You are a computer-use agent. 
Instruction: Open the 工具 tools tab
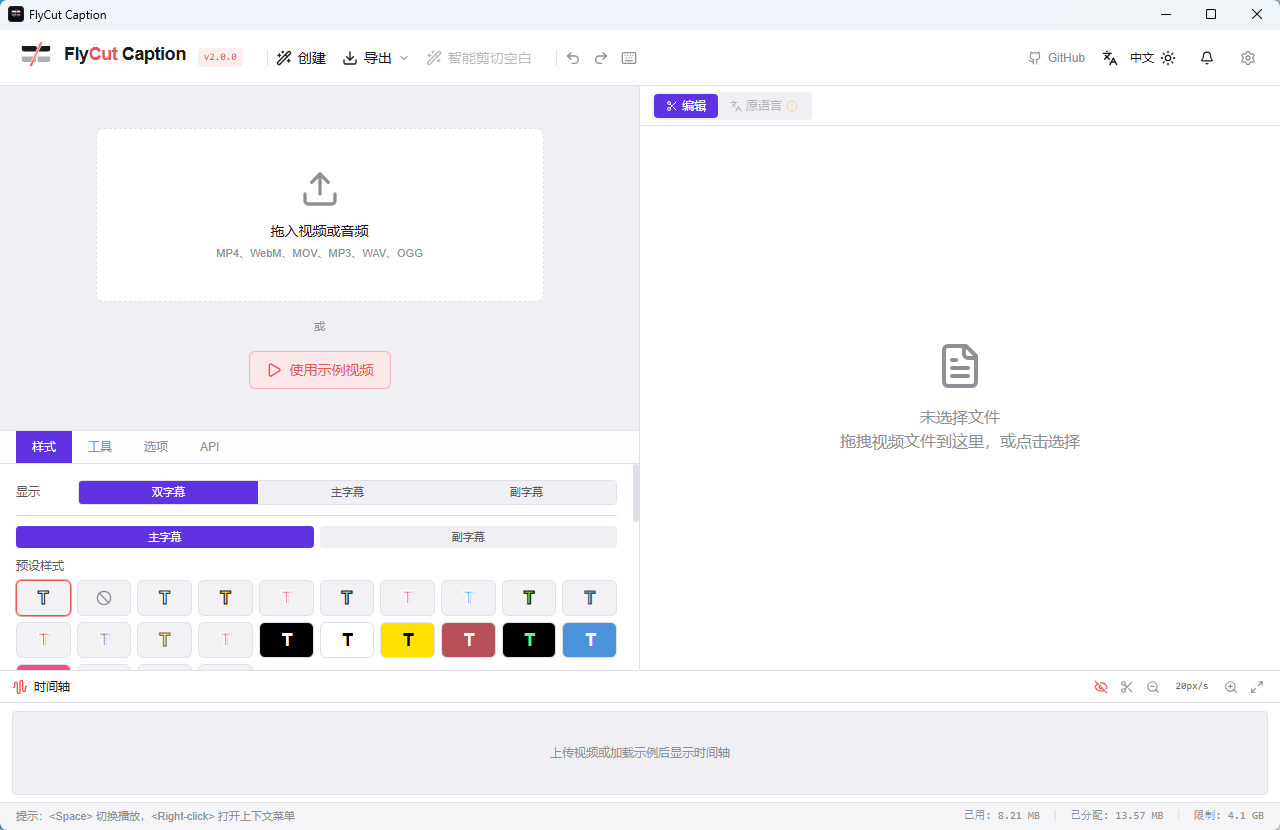pos(100,447)
